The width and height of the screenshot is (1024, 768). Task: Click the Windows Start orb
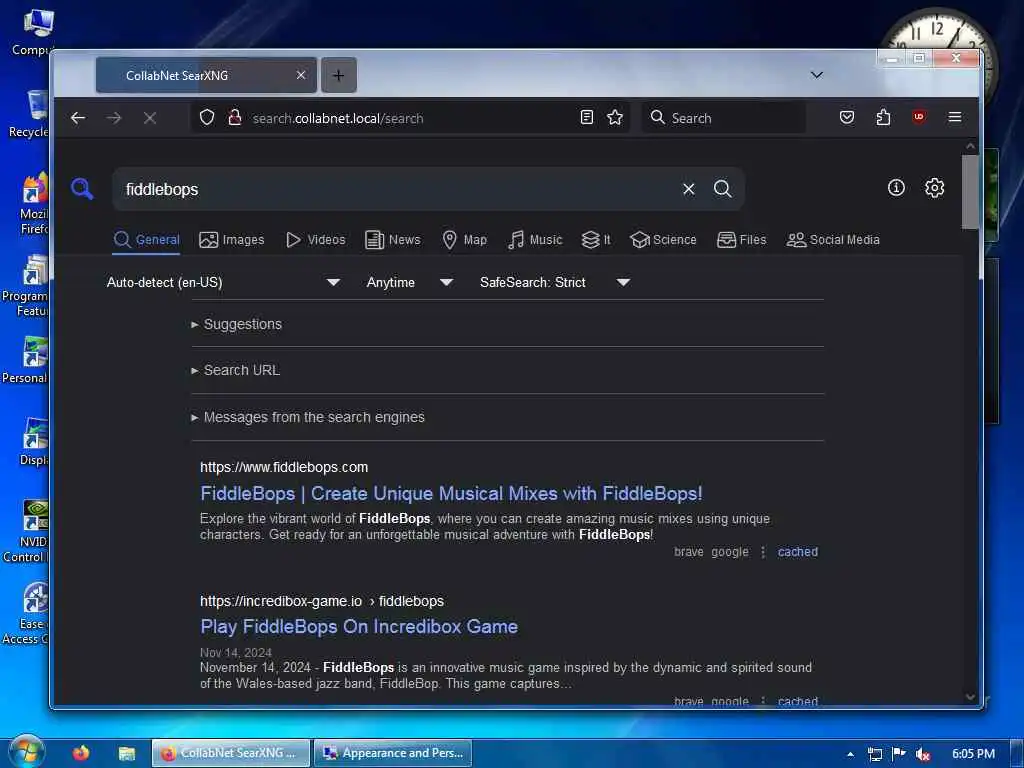coord(27,752)
